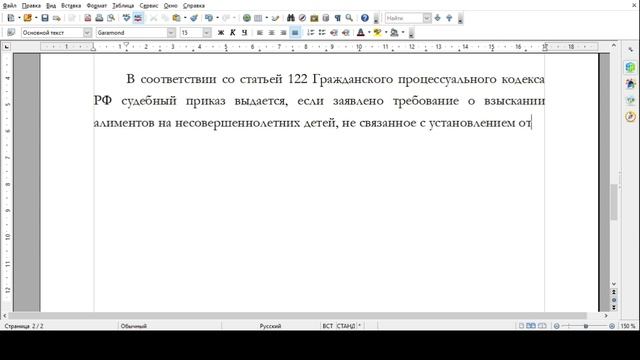Open the Правка menu

point(31,6)
